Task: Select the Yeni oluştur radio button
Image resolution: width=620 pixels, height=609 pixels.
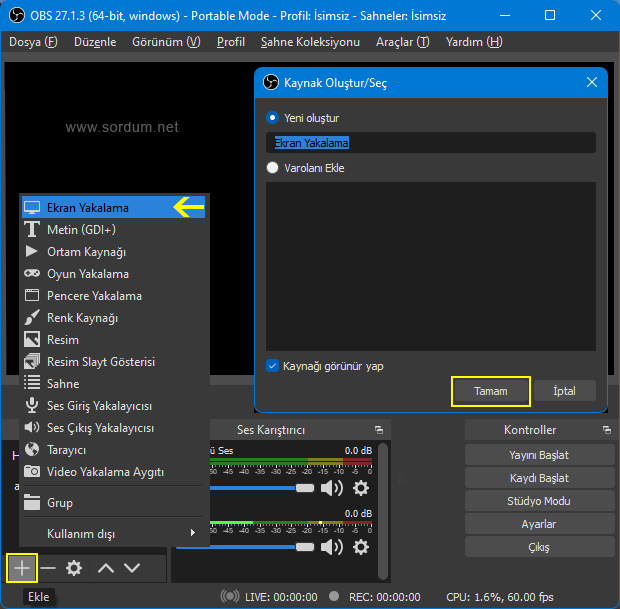Action: coord(273,118)
